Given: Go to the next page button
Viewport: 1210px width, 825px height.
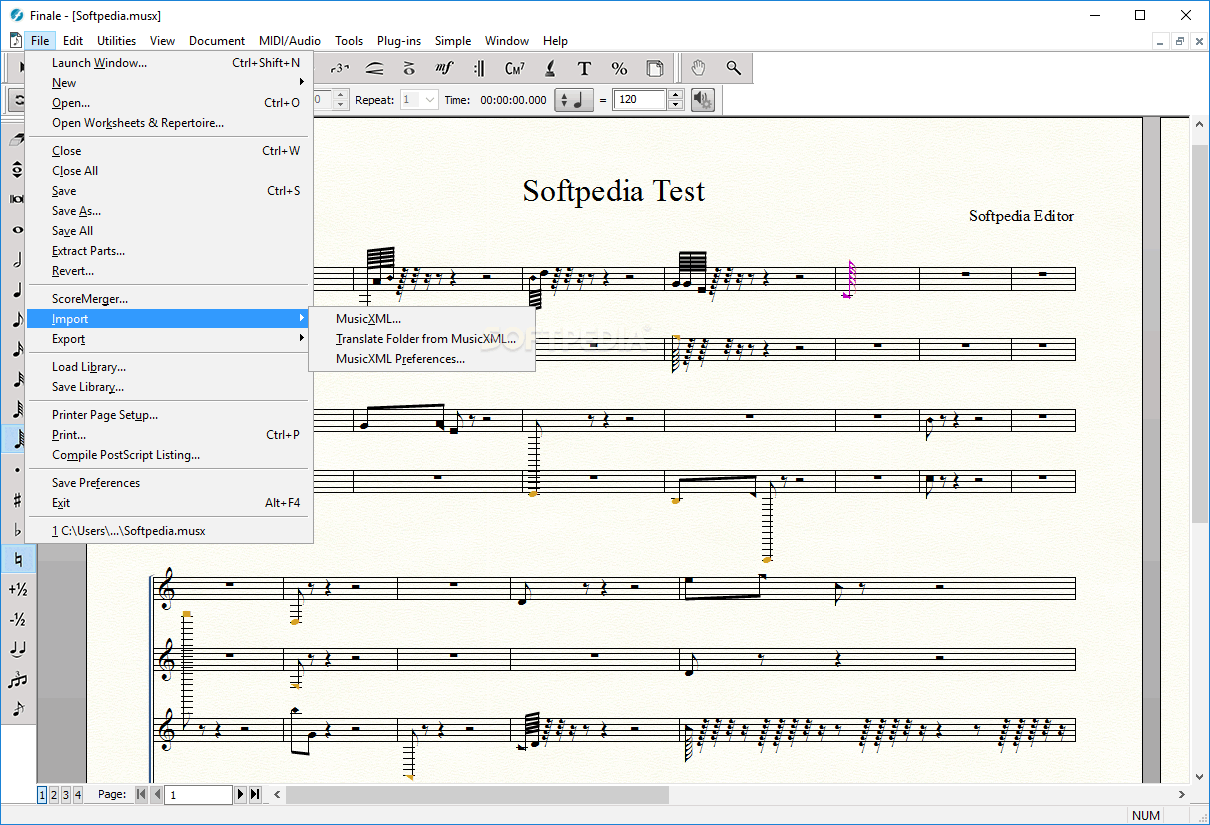Looking at the screenshot, I should coord(240,795).
